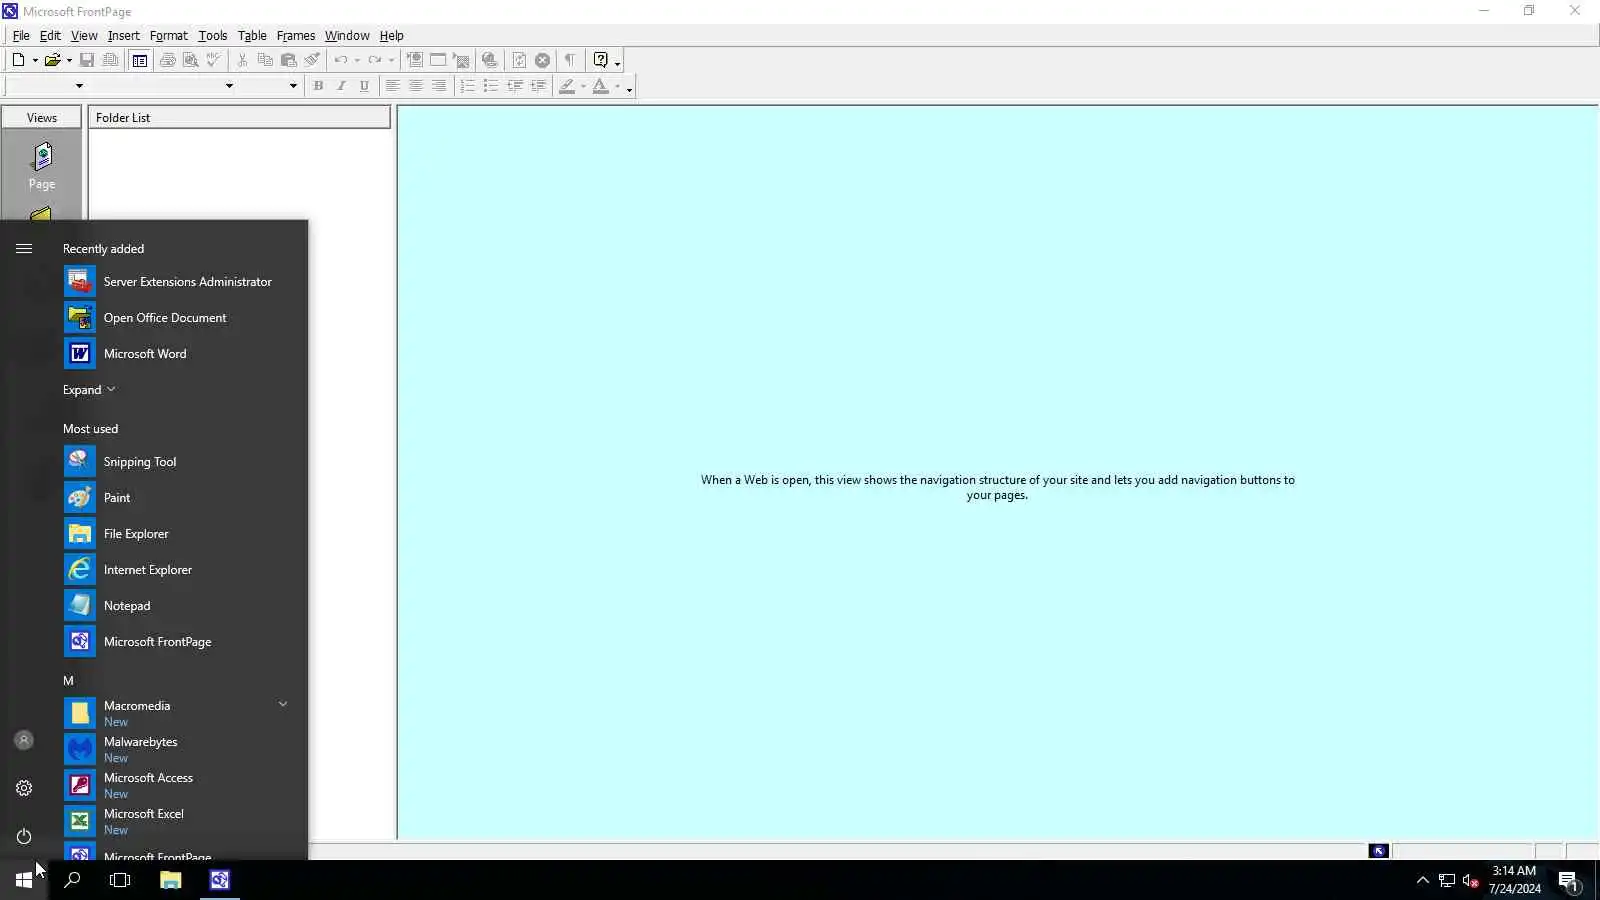
Task: Select the Page view in Views bar
Action: tap(42, 166)
